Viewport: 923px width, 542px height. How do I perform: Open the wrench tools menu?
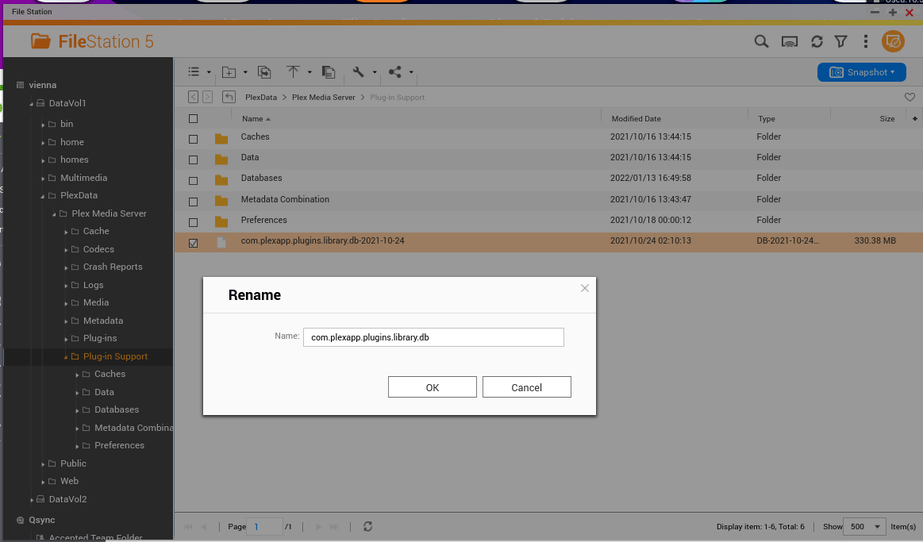pos(358,72)
